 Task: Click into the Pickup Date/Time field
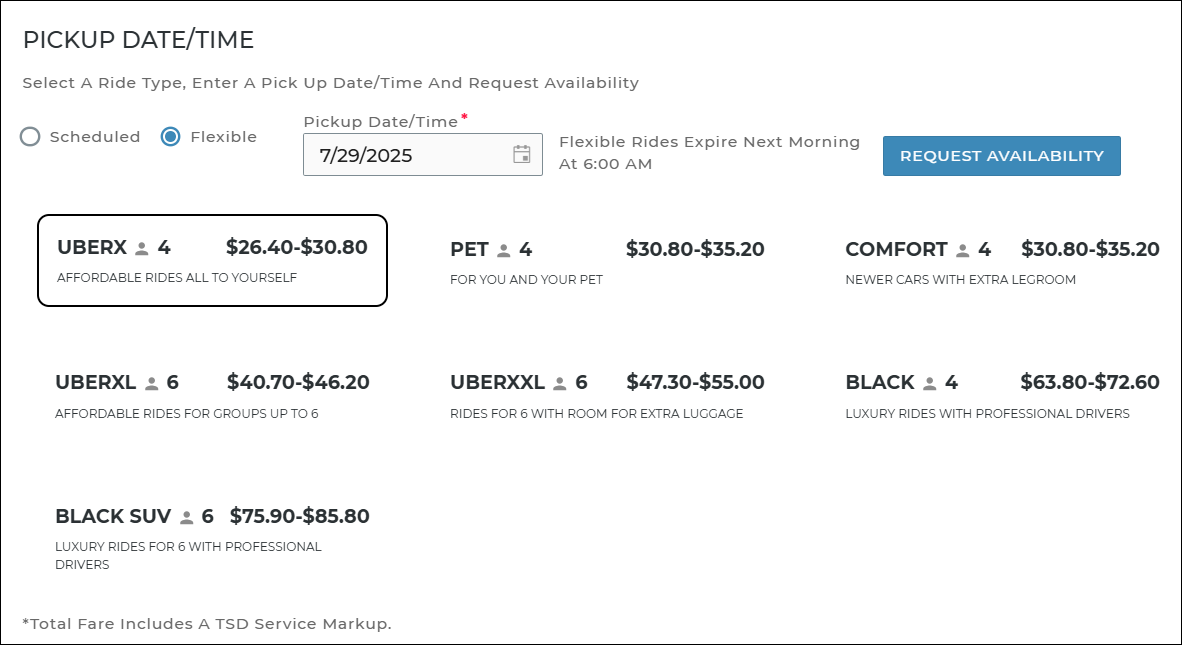click(x=410, y=155)
